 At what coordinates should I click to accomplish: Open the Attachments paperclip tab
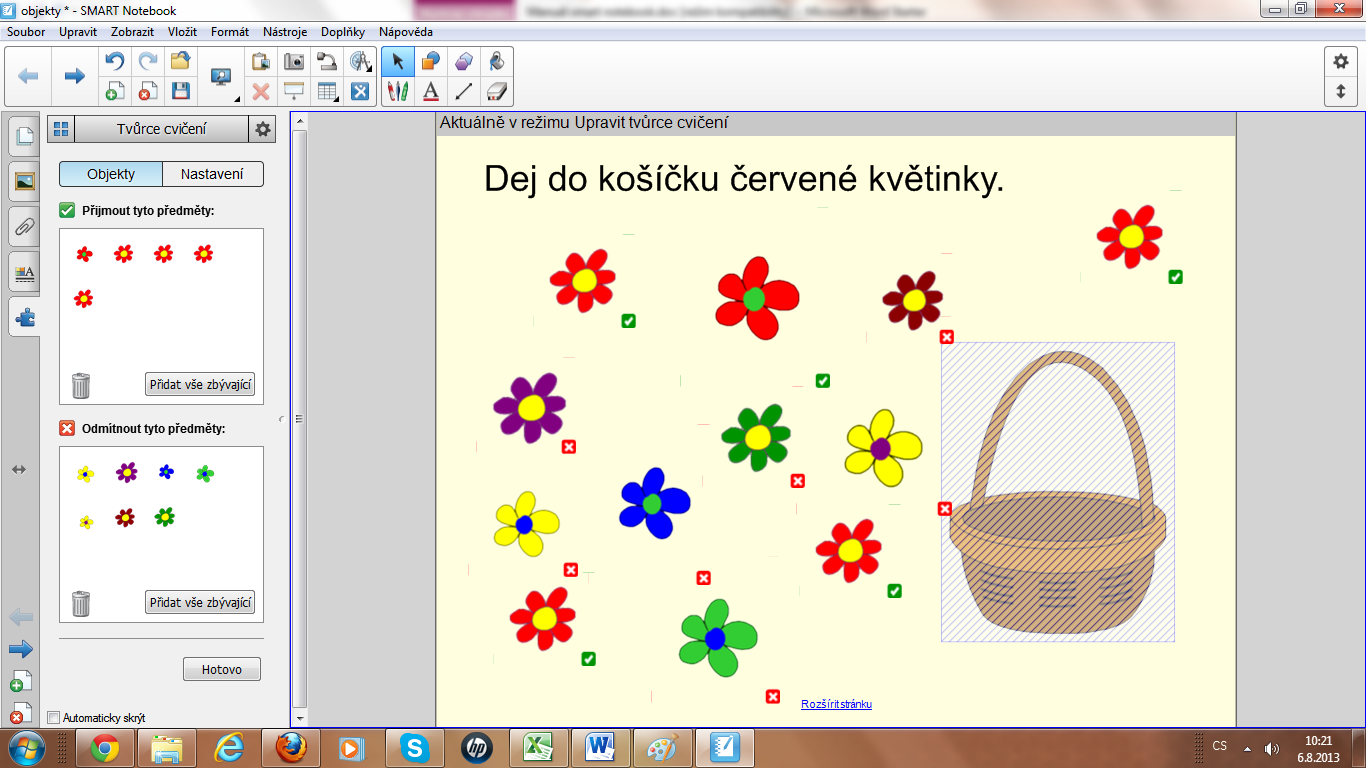pos(25,227)
